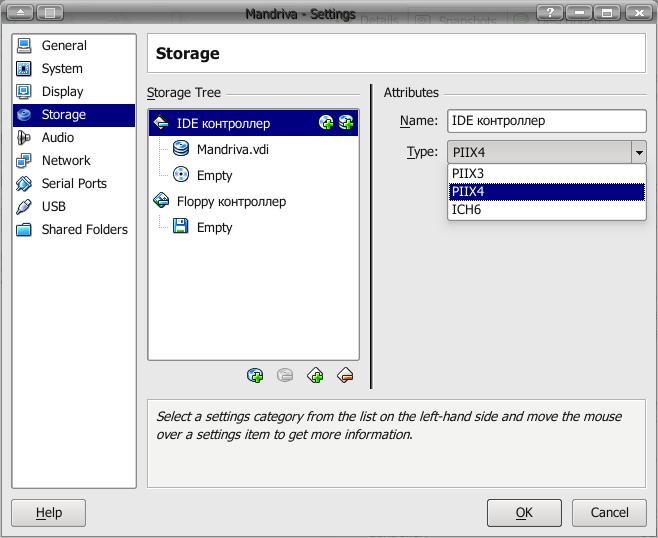The image size is (658, 538).
Task: Collapse the Type combo box arrow
Action: point(639,152)
